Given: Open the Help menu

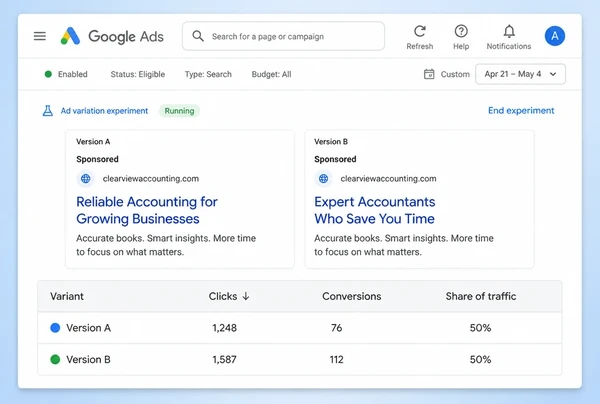Looking at the screenshot, I should pyautogui.click(x=461, y=37).
